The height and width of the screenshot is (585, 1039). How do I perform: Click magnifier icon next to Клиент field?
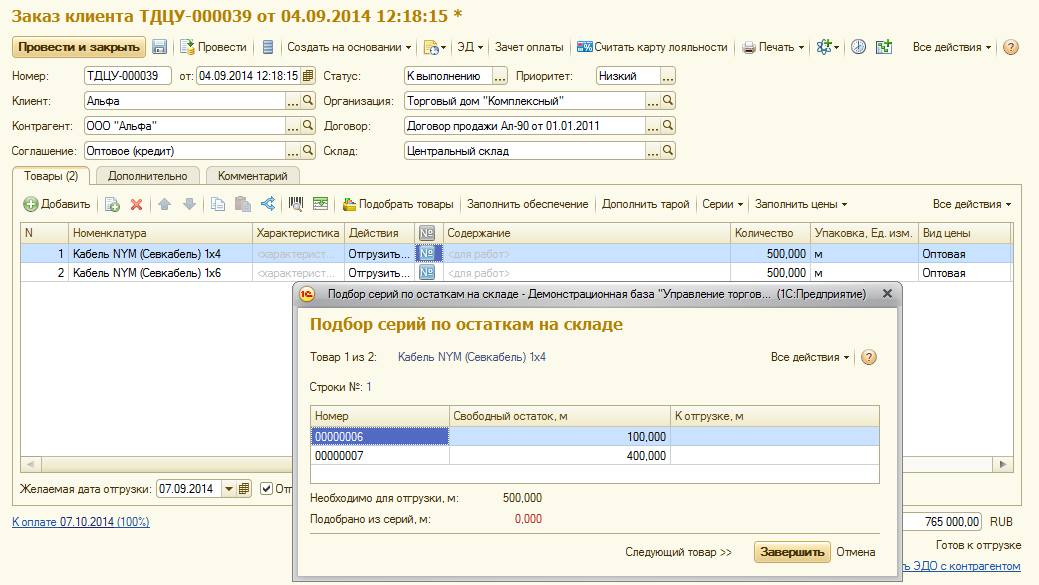click(x=308, y=101)
